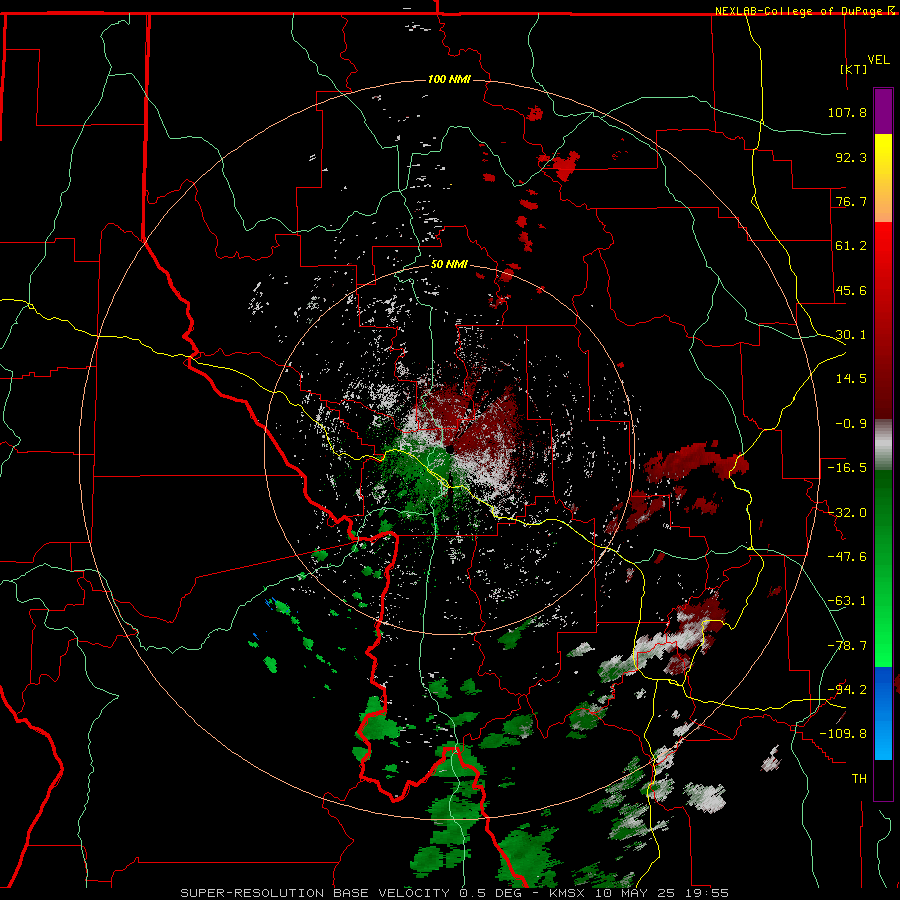Screen dimensions: 900x900
Task: Click the -16.5 velocity scale value
Action: [x=847, y=468]
